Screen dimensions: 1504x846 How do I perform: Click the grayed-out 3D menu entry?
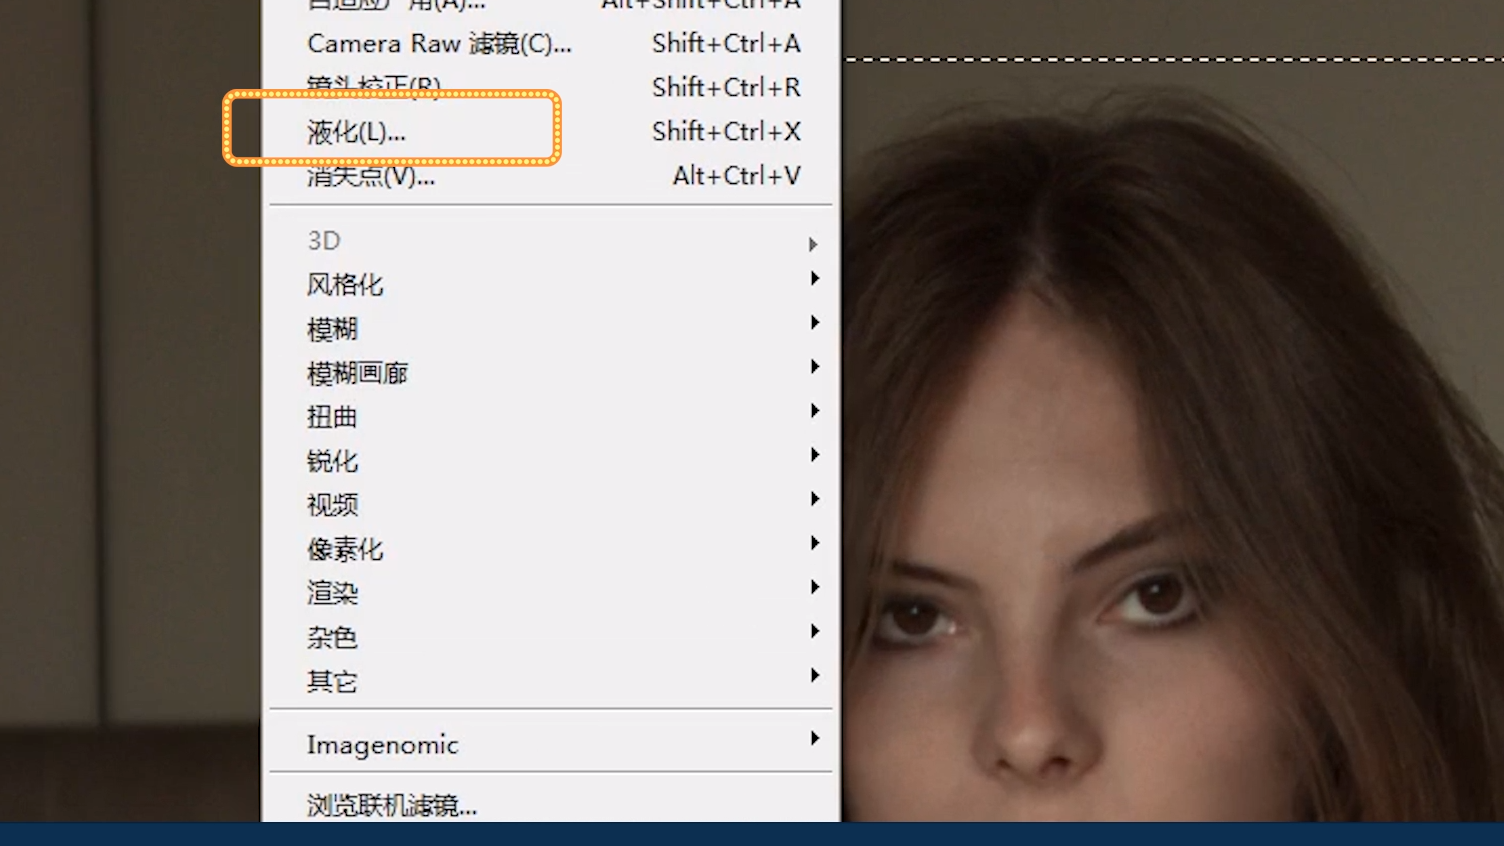click(324, 241)
